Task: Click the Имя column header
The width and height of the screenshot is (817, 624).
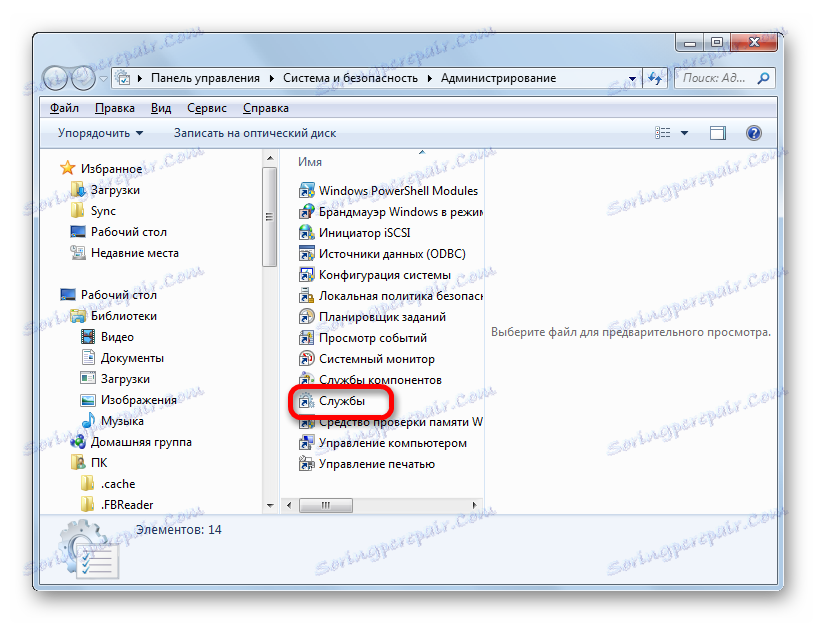Action: tap(310, 162)
